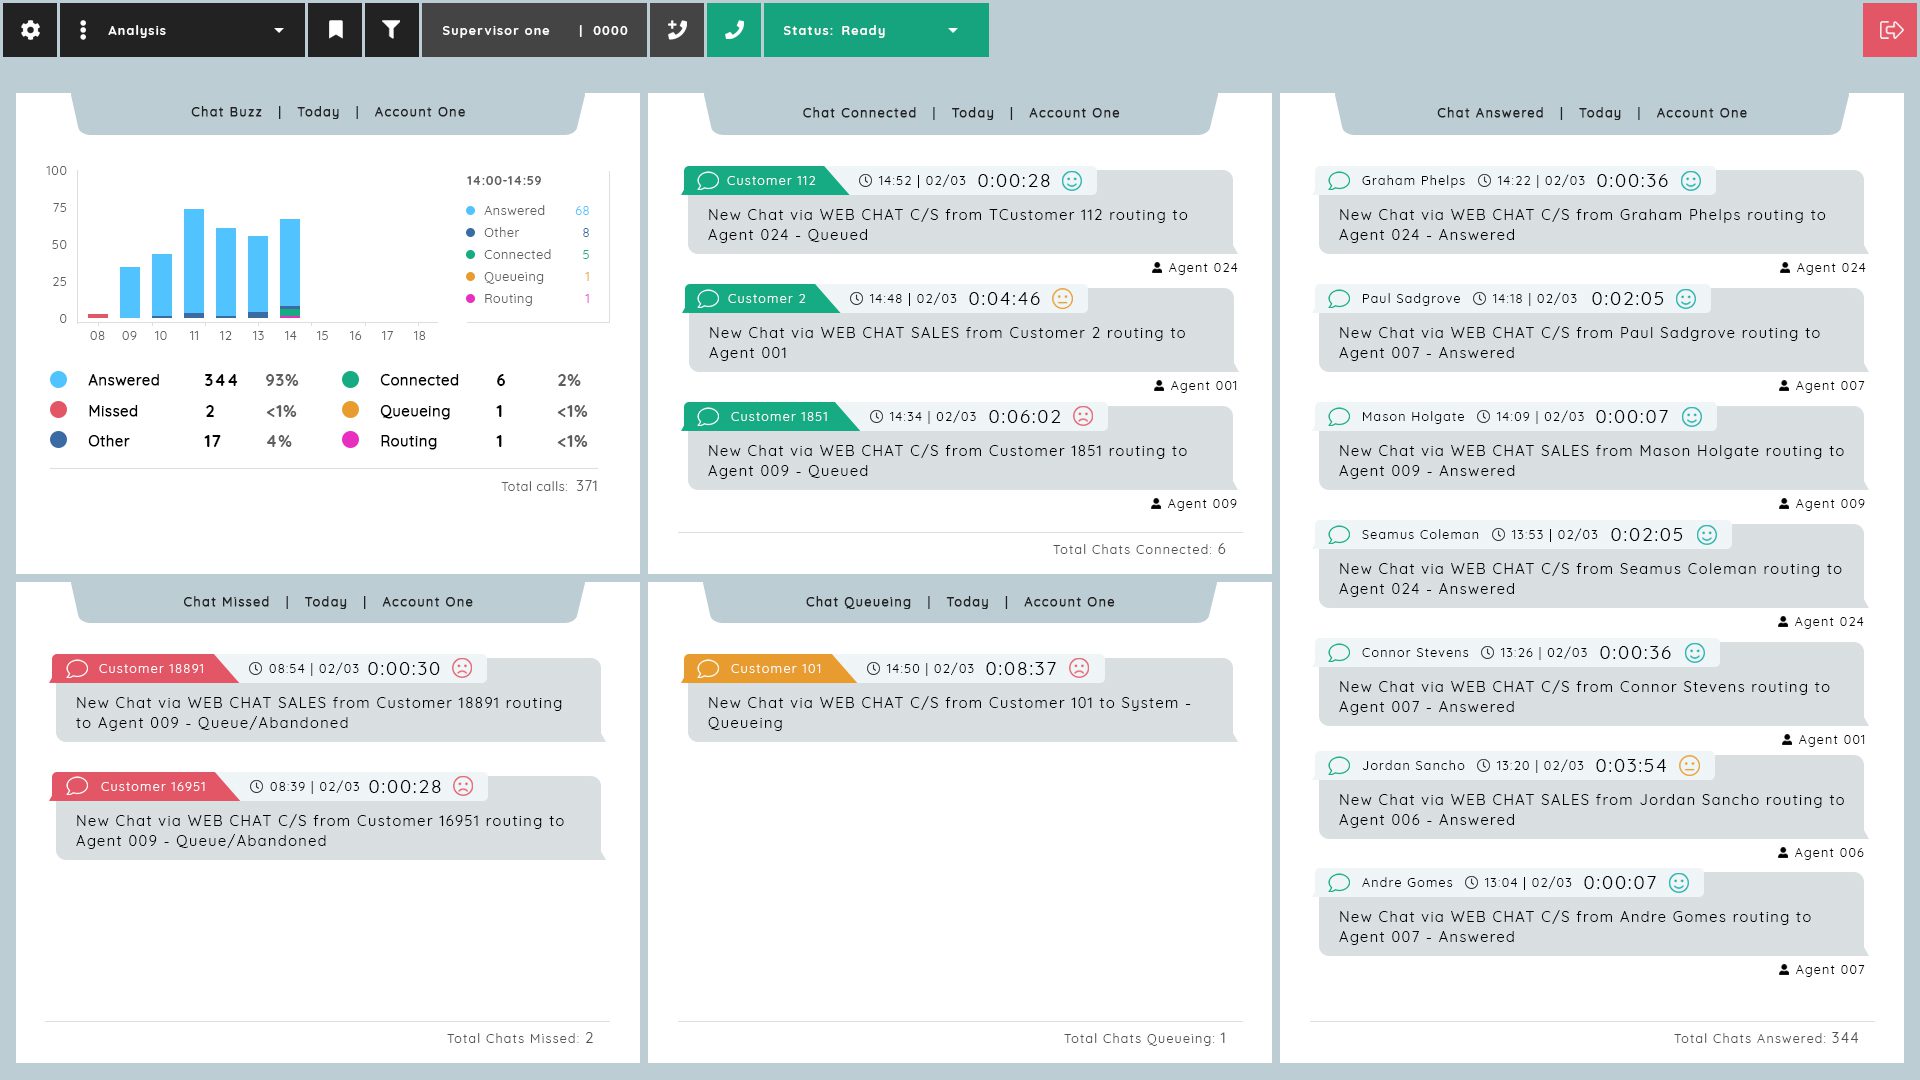The height and width of the screenshot is (1080, 1920).
Task: Click the sad face icon on Customer 1851
Action: [1083, 416]
